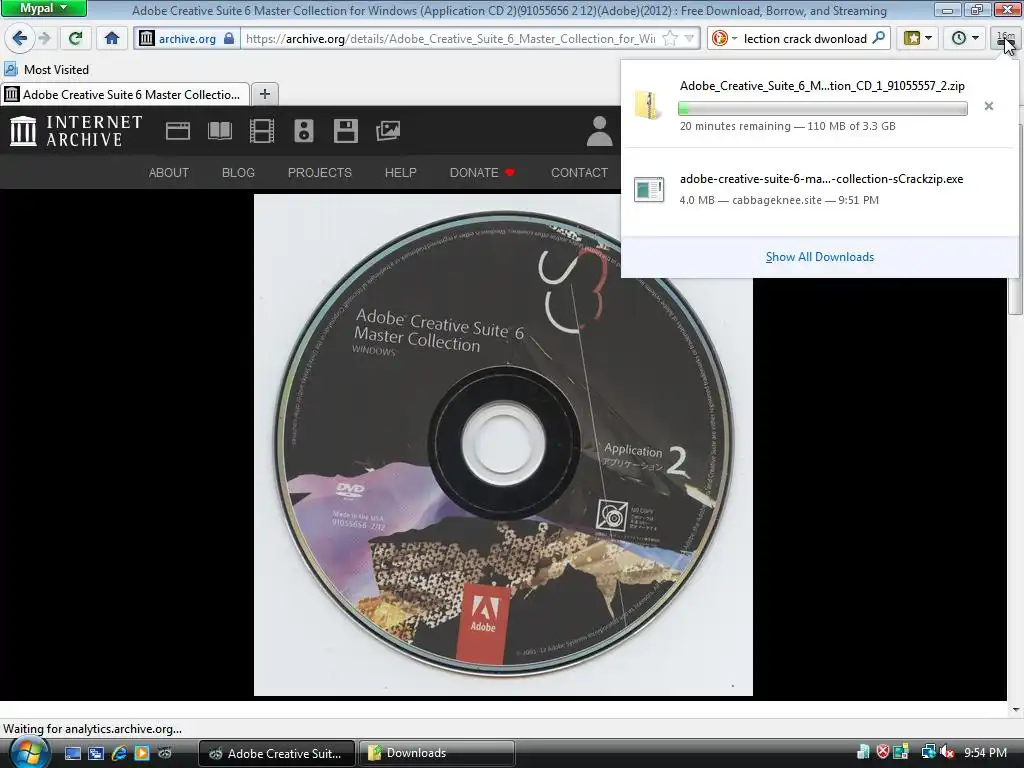Click Show Desktop quick launch icon

pyautogui.click(x=72, y=753)
